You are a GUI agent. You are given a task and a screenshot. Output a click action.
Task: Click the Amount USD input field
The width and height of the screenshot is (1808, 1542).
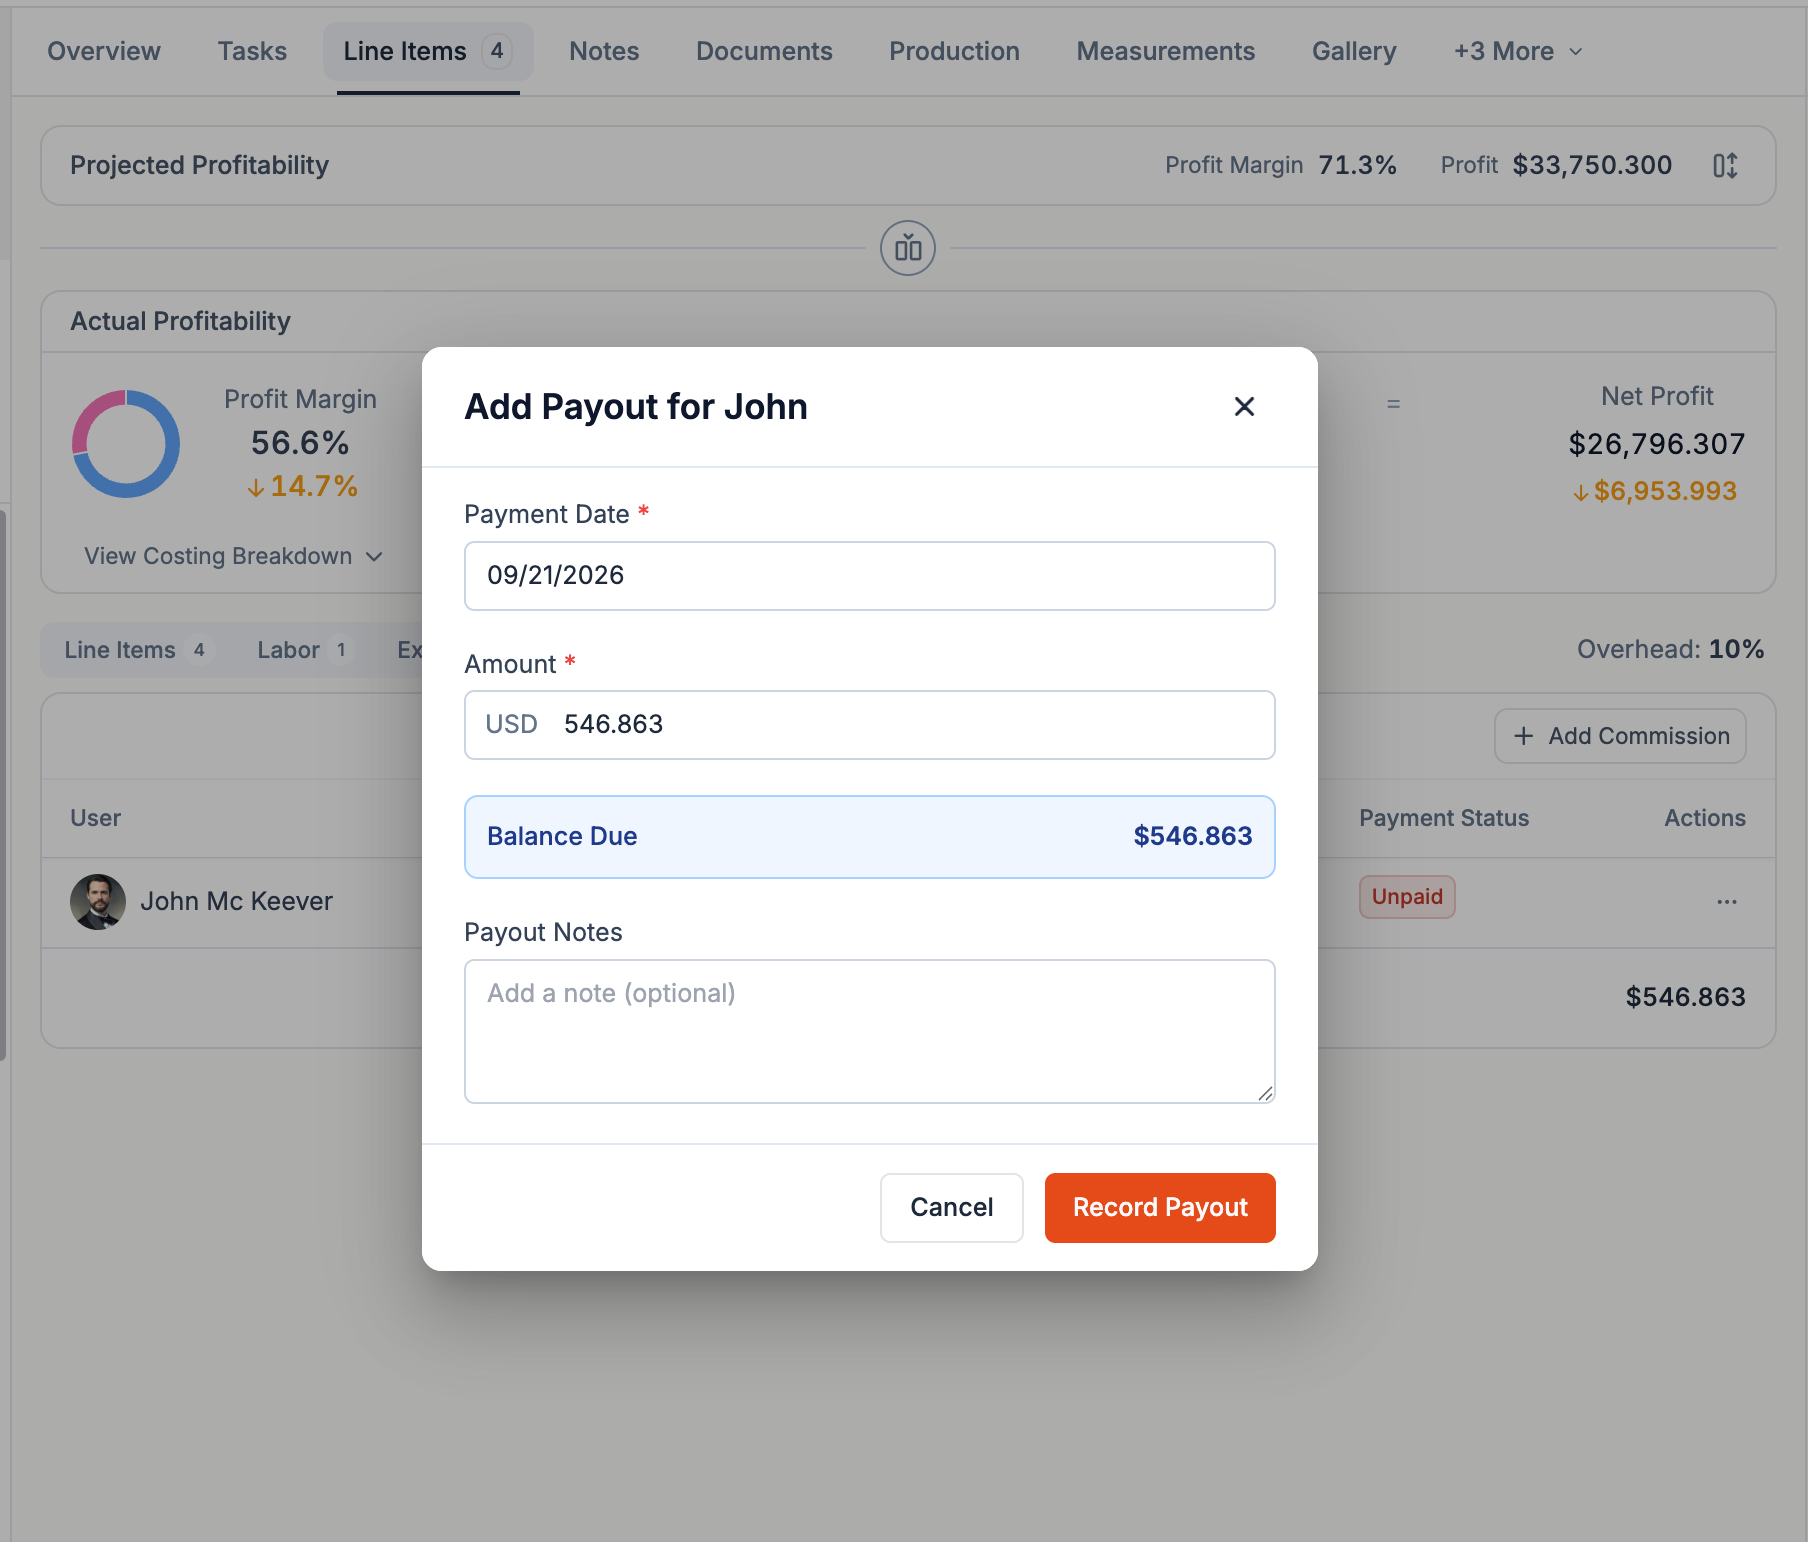[x=870, y=725]
